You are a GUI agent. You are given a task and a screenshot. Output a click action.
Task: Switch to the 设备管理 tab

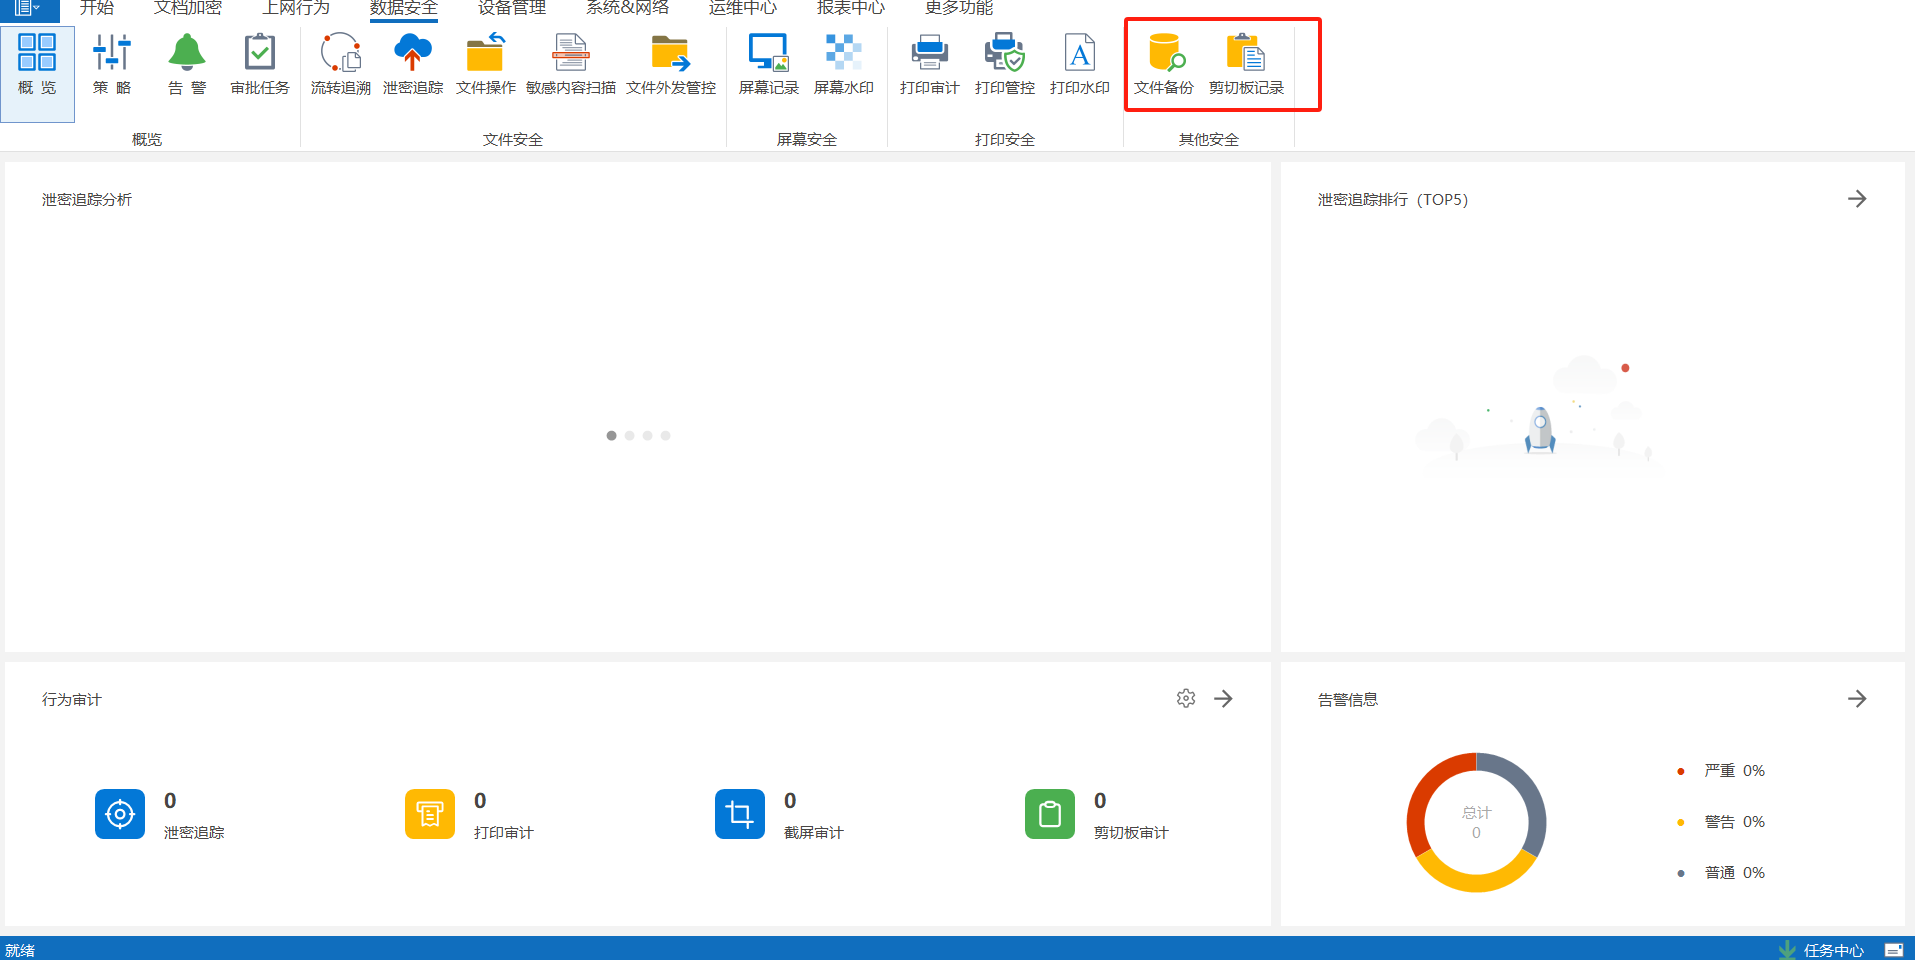(x=512, y=8)
